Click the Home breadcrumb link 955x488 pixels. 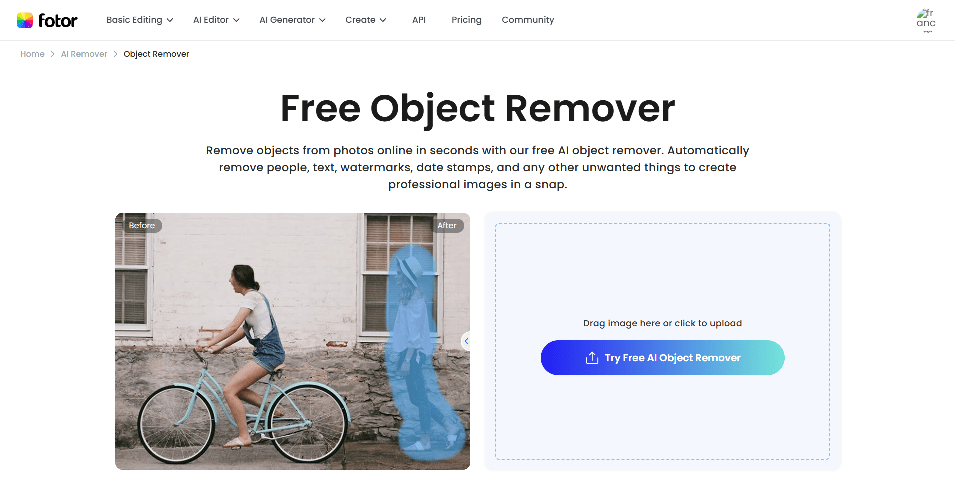(x=32, y=54)
